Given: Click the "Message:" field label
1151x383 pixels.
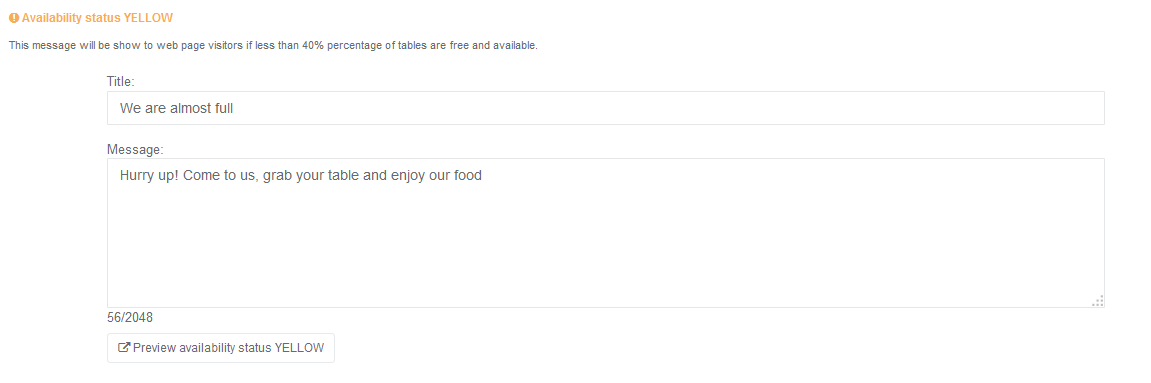Looking at the screenshot, I should [135, 150].
